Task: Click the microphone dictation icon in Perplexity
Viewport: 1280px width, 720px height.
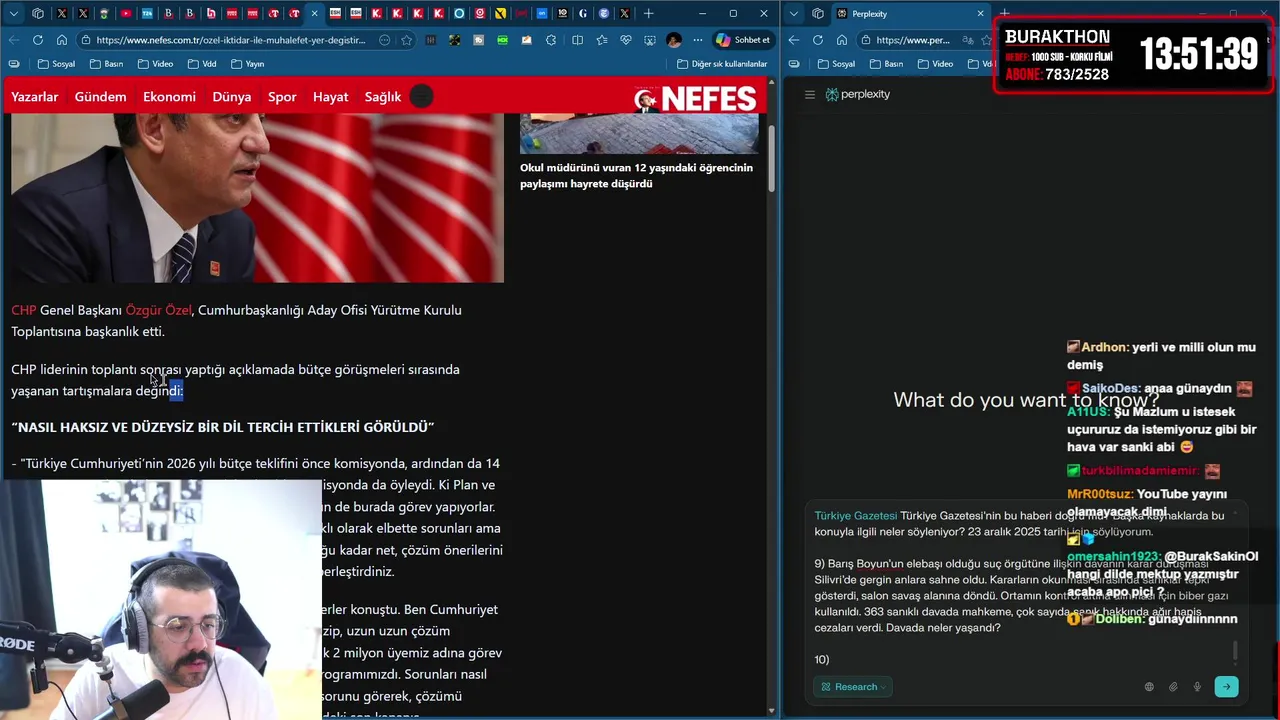Action: coord(1197,687)
